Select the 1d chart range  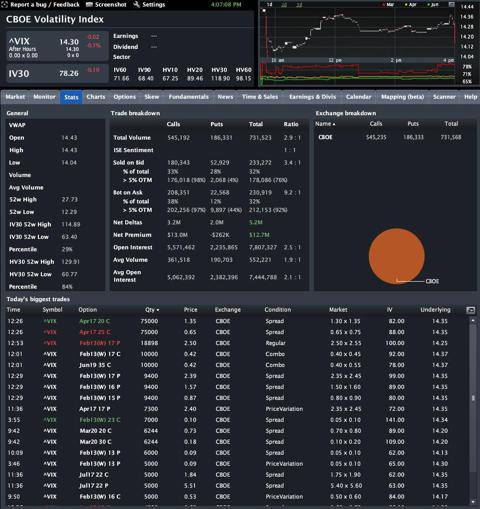[x=270, y=5]
